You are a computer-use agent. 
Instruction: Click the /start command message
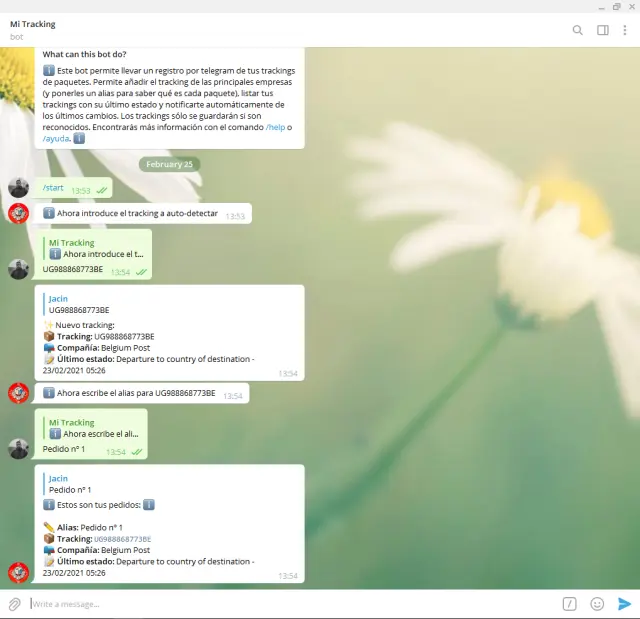click(52, 188)
